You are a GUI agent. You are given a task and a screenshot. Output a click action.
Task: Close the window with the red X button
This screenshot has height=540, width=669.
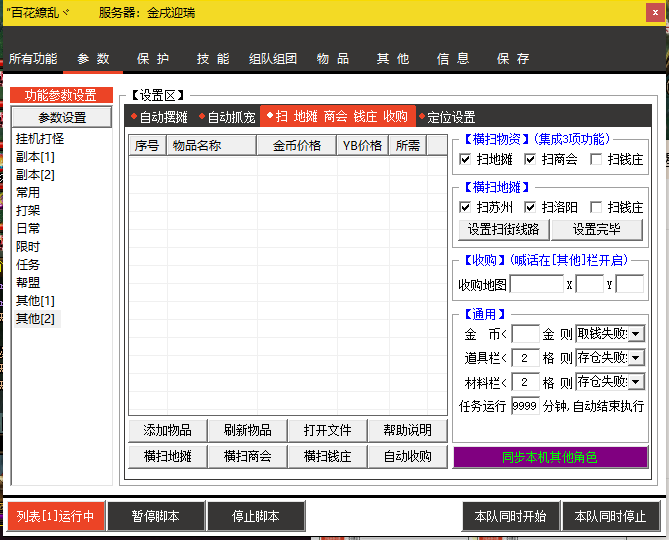(655, 12)
